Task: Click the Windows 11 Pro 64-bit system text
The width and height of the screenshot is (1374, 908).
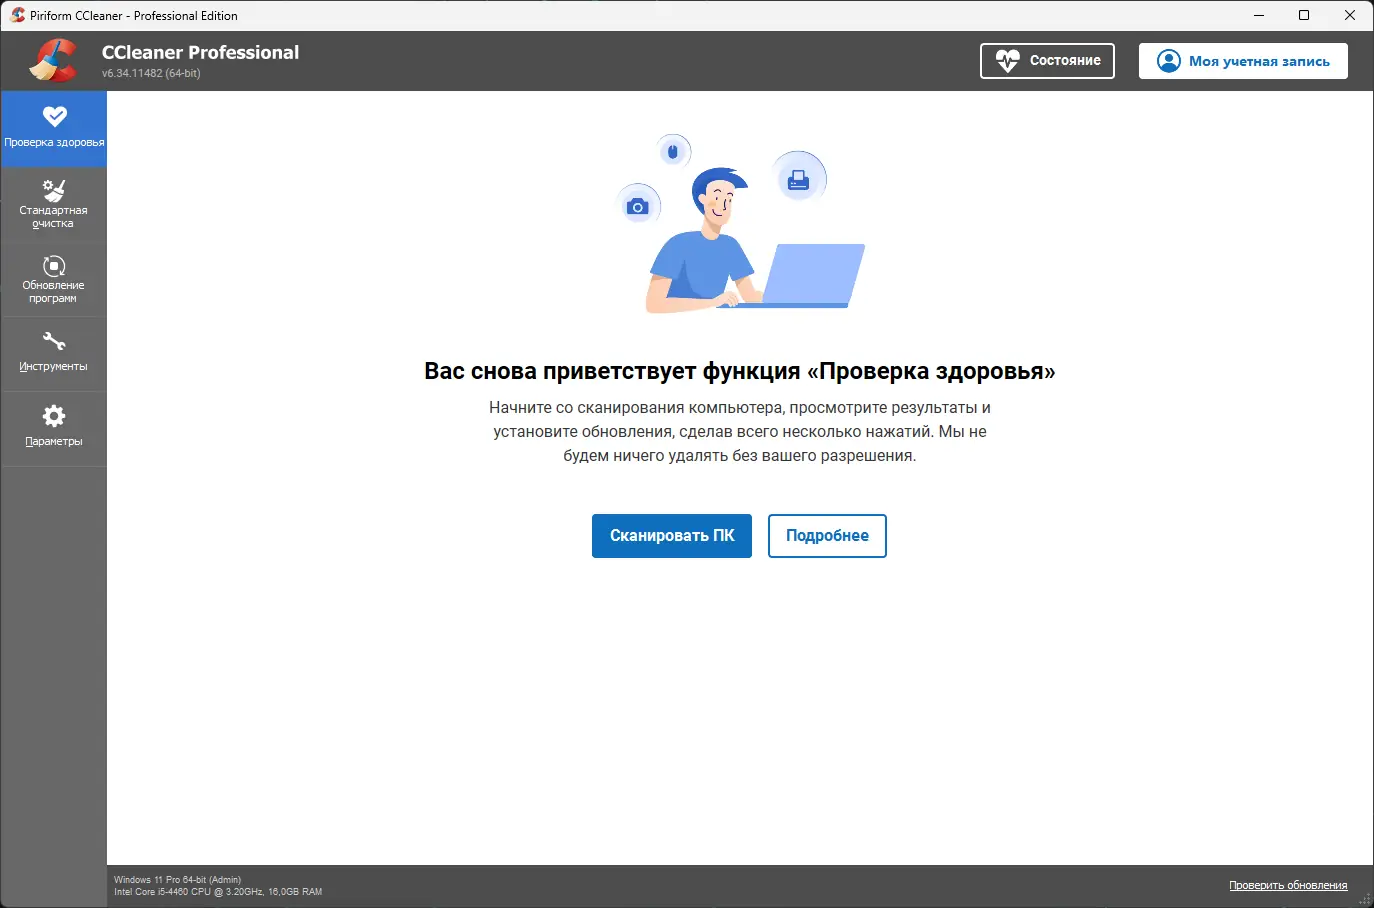Action: pyautogui.click(x=177, y=880)
